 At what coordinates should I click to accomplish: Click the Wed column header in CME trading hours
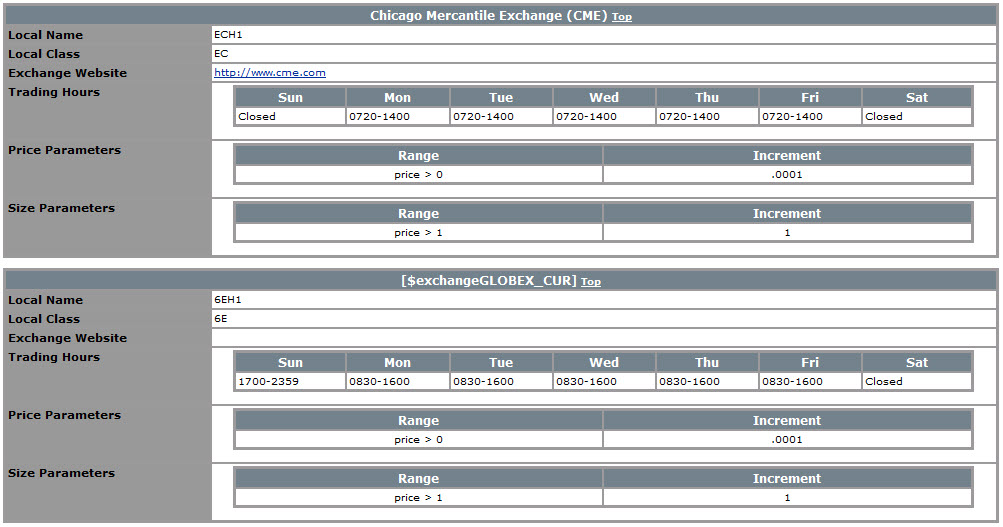click(x=604, y=97)
